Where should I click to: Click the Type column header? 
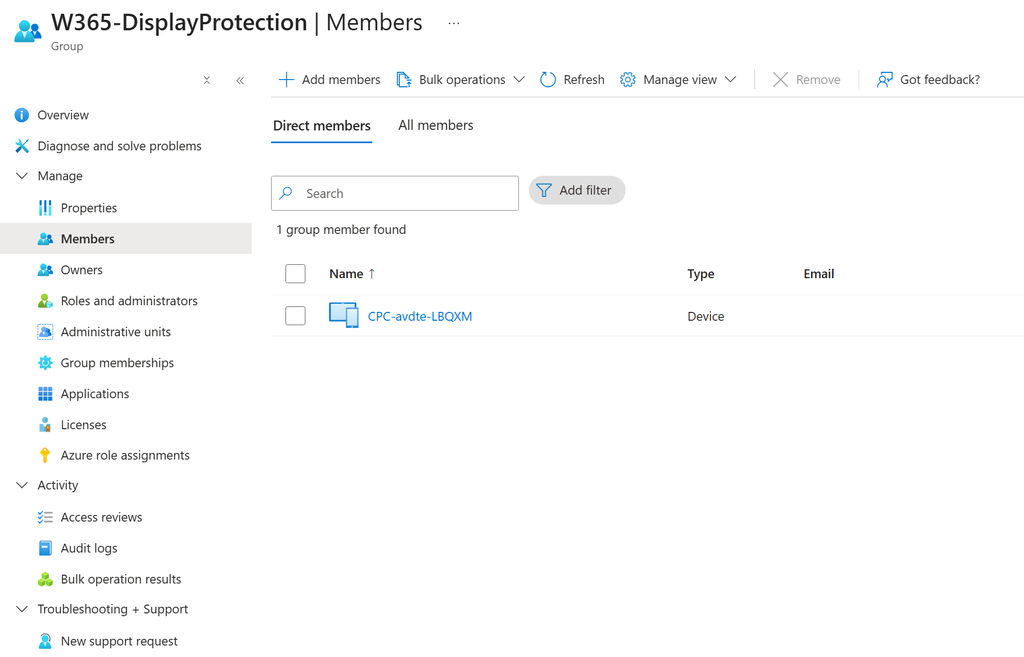[701, 274]
